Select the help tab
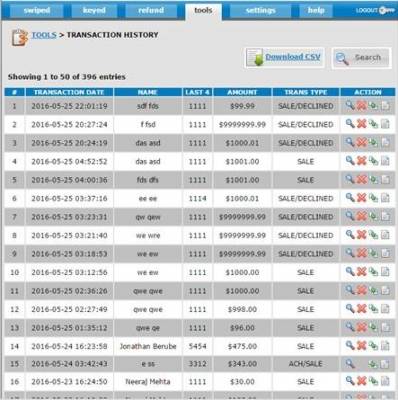This screenshot has height=400, width=398. pyautogui.click(x=316, y=10)
